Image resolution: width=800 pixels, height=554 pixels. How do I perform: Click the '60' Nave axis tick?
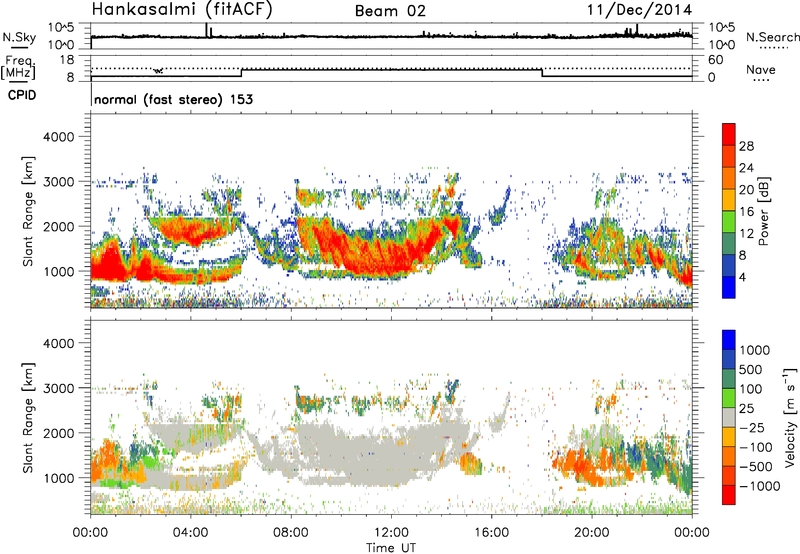716,60
